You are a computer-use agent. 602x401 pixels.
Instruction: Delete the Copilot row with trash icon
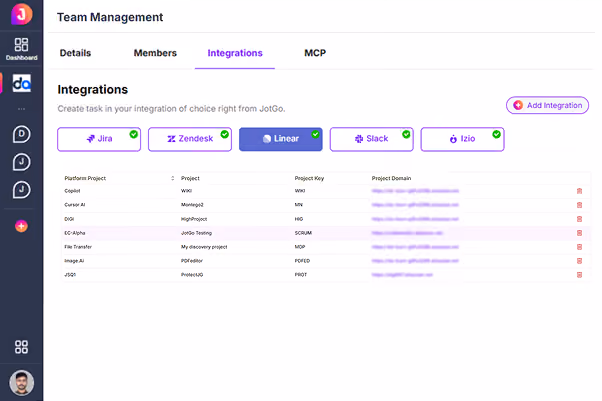(x=579, y=191)
